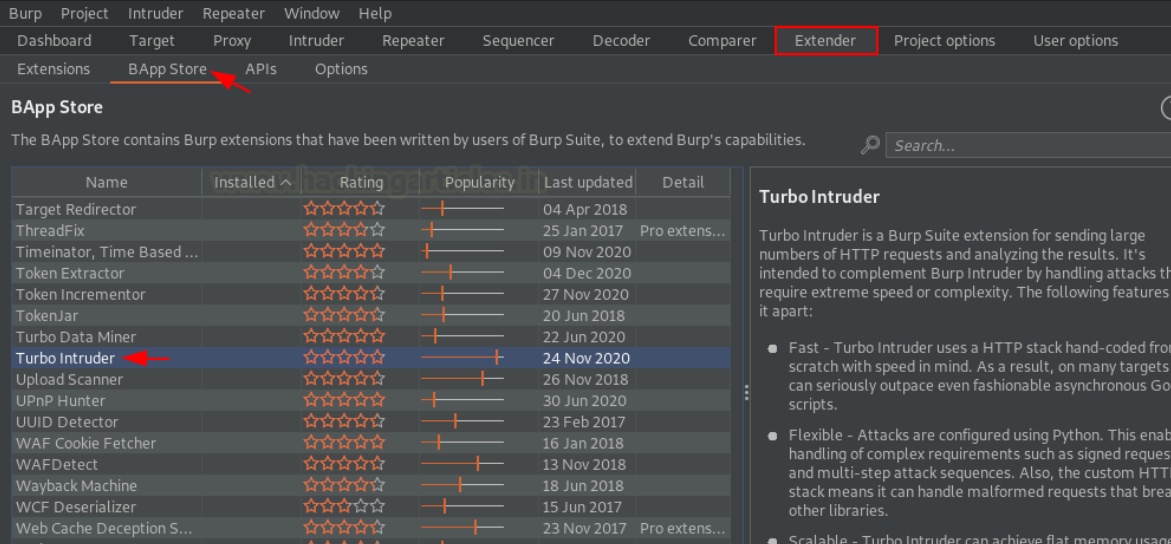Select the TokenJar extension
This screenshot has width=1171, height=544.
tap(371, 315)
